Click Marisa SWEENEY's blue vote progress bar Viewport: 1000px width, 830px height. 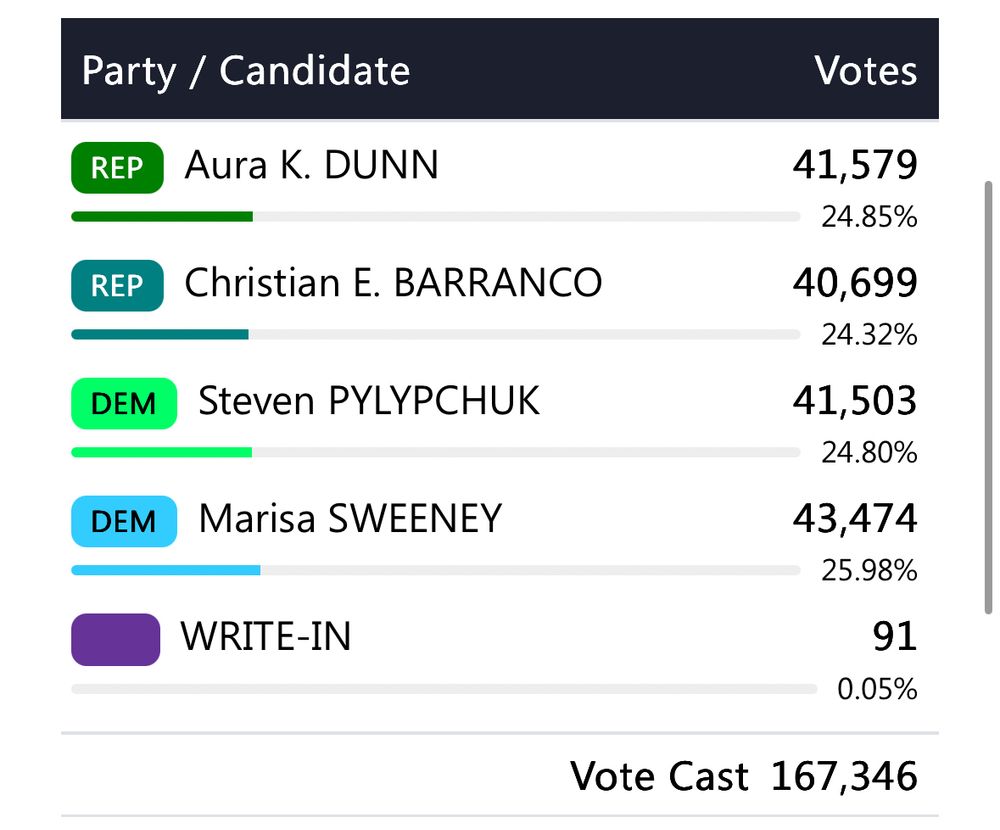point(166,570)
